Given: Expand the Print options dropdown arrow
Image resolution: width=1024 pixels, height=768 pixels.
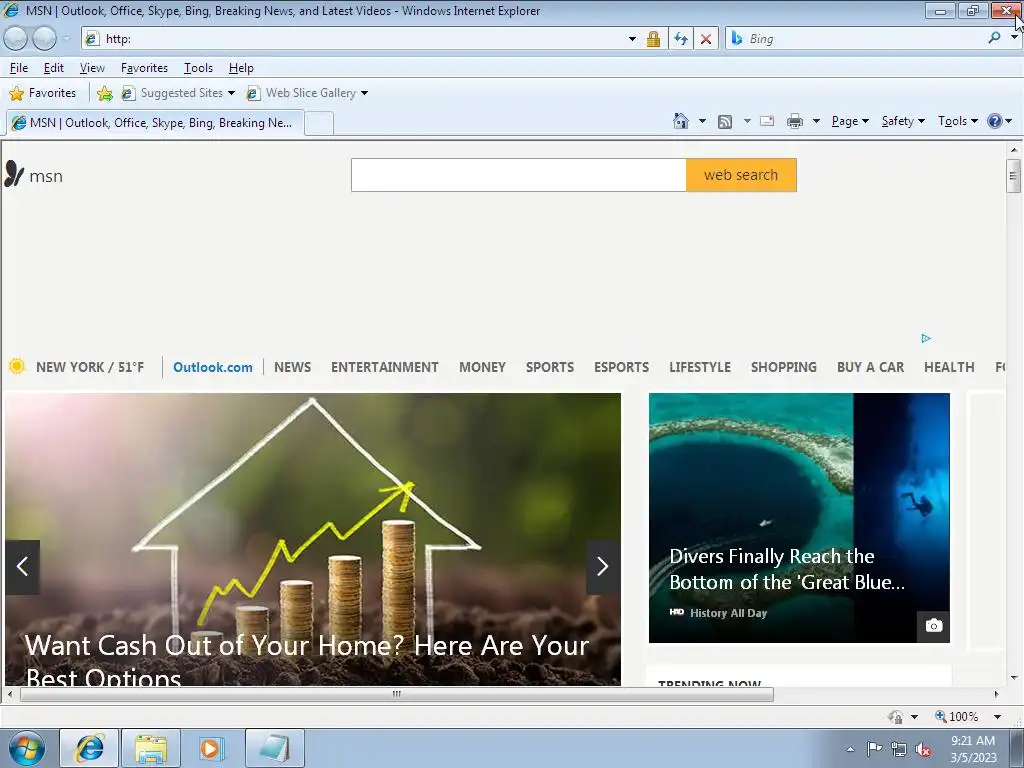Looking at the screenshot, I should click(x=816, y=121).
